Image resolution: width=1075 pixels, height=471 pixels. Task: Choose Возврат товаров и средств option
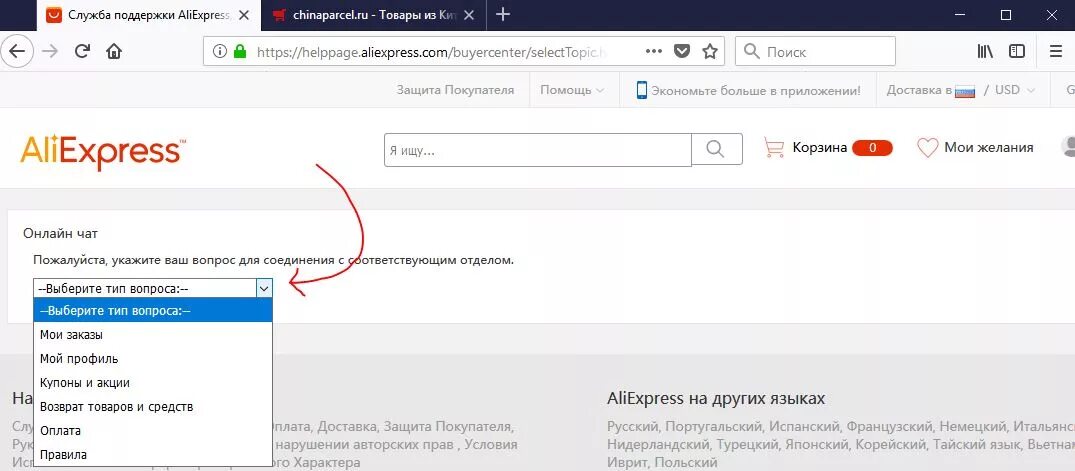(x=153, y=407)
